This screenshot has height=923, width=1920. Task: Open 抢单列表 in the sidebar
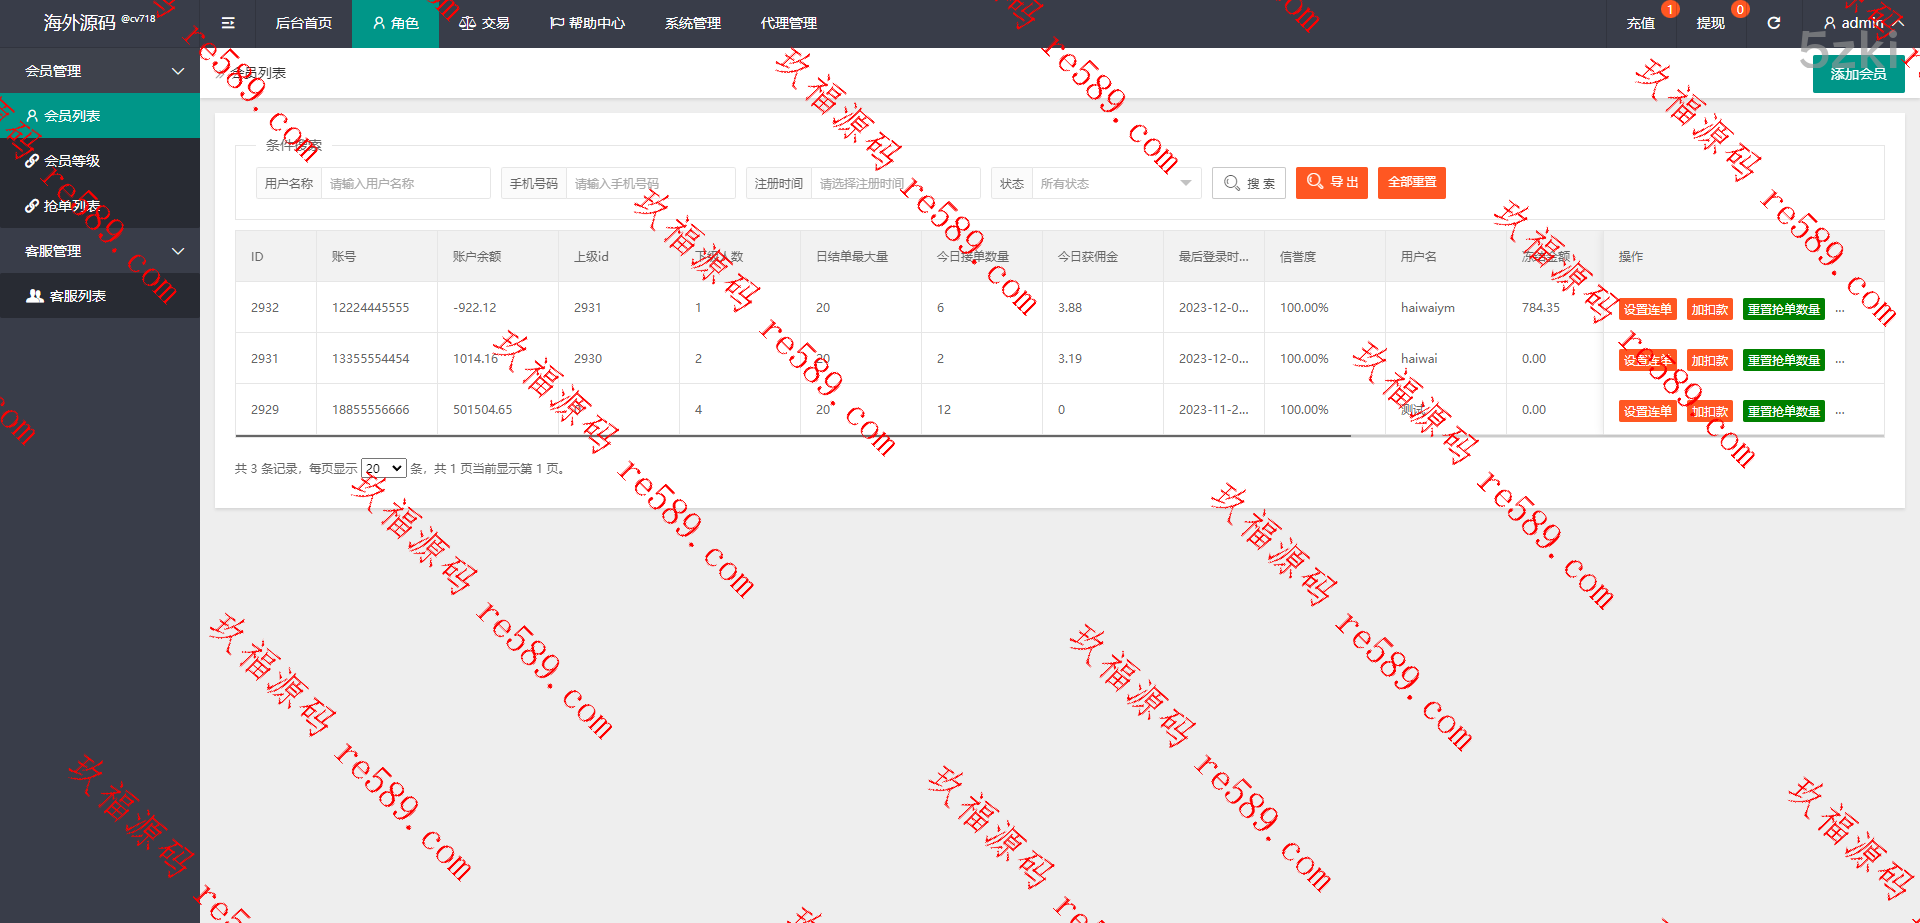[x=72, y=206]
